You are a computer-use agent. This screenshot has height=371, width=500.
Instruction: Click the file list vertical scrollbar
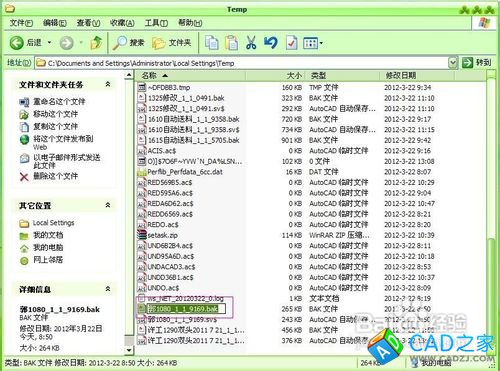pyautogui.click(x=490, y=213)
